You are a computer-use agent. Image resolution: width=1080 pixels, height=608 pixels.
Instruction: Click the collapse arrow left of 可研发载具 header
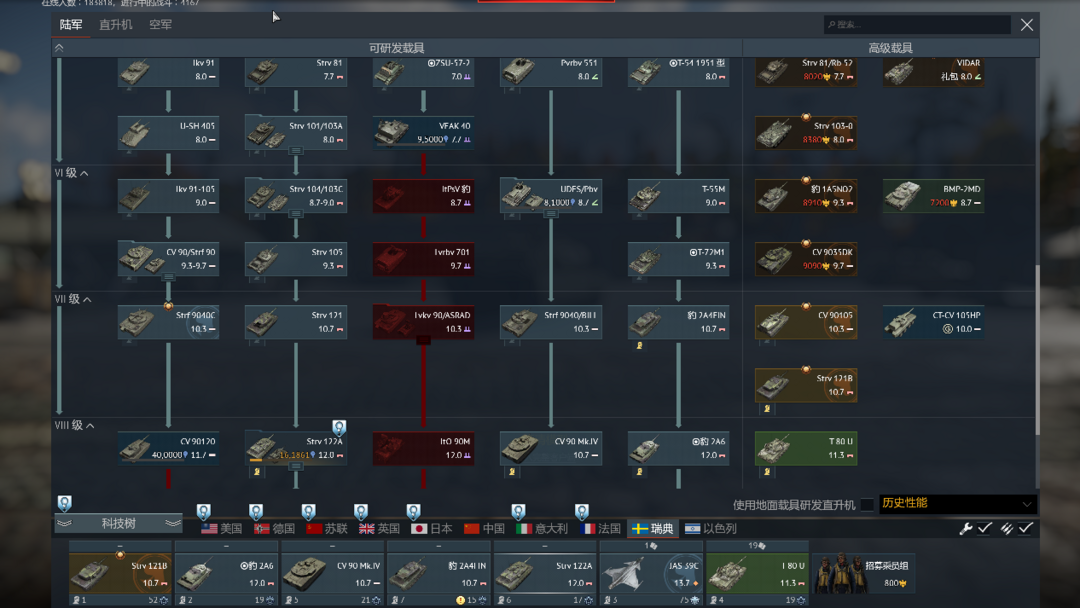click(x=59, y=48)
